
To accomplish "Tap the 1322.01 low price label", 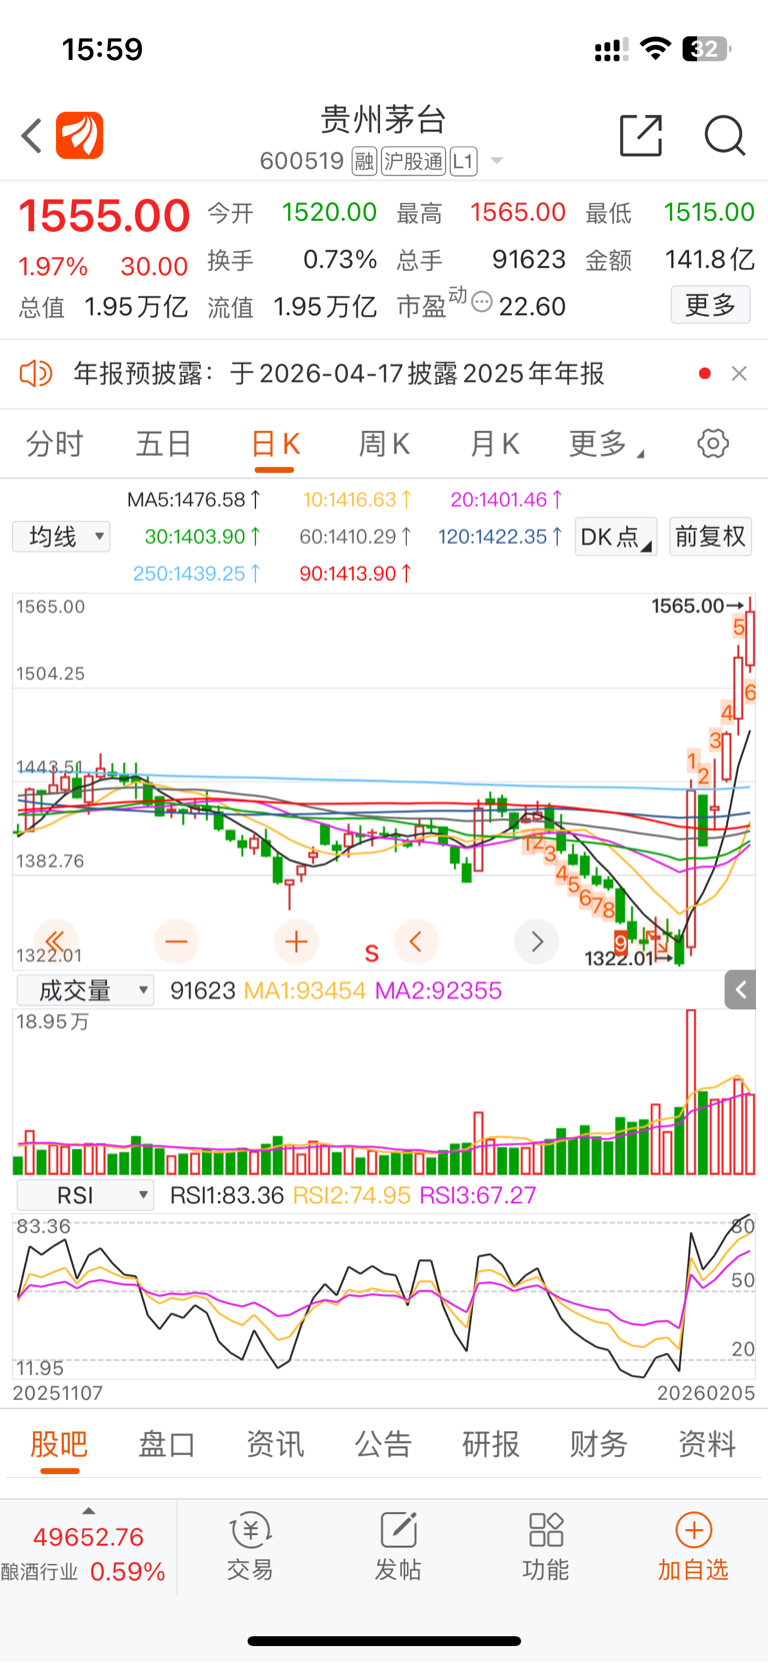I will (x=618, y=958).
